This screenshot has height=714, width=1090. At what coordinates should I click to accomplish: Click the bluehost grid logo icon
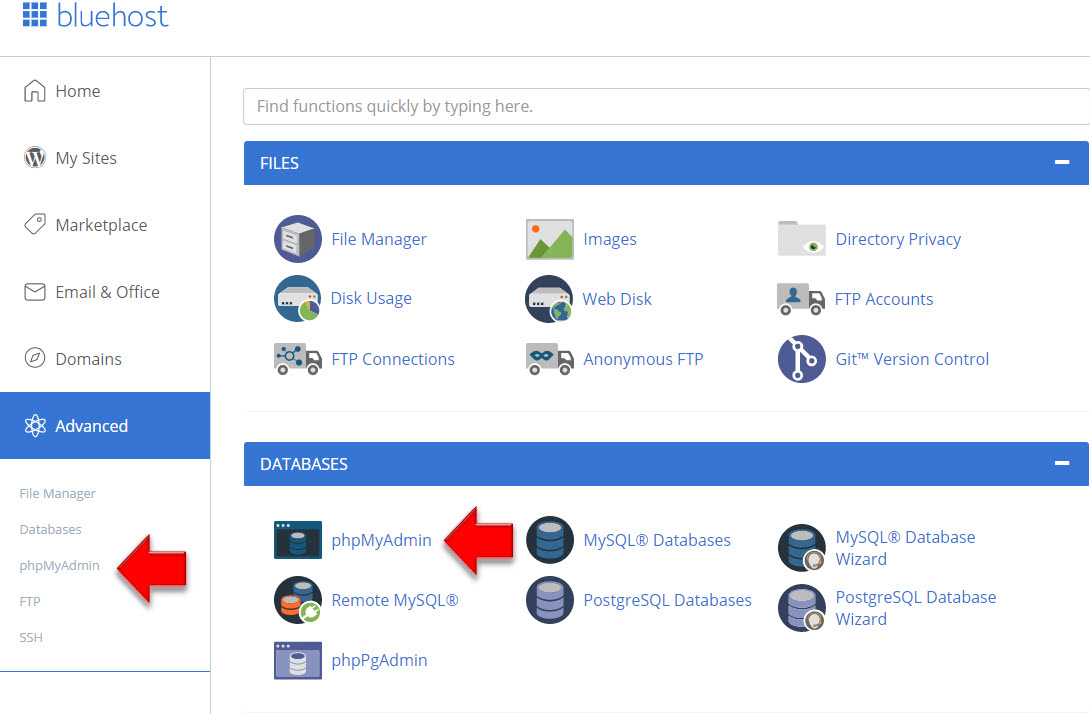tap(35, 15)
